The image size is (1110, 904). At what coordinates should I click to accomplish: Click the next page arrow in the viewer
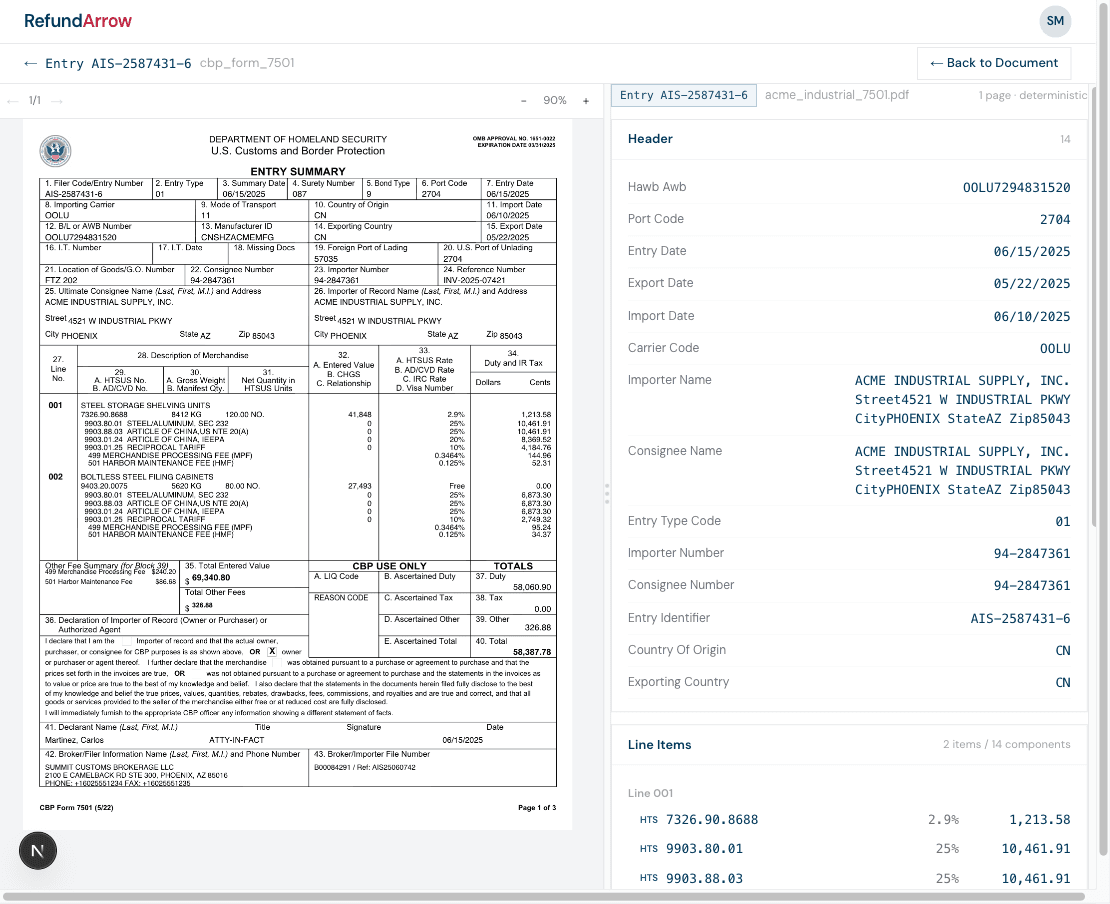56,100
